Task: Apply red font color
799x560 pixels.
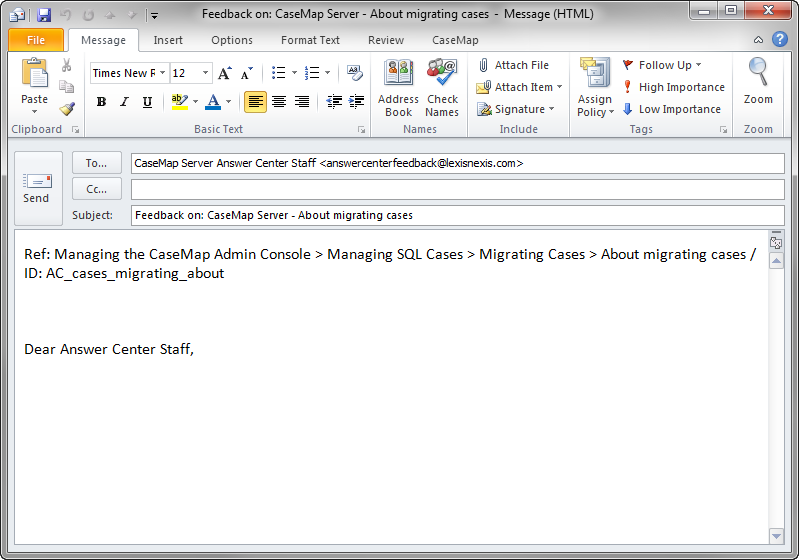Action: point(213,102)
